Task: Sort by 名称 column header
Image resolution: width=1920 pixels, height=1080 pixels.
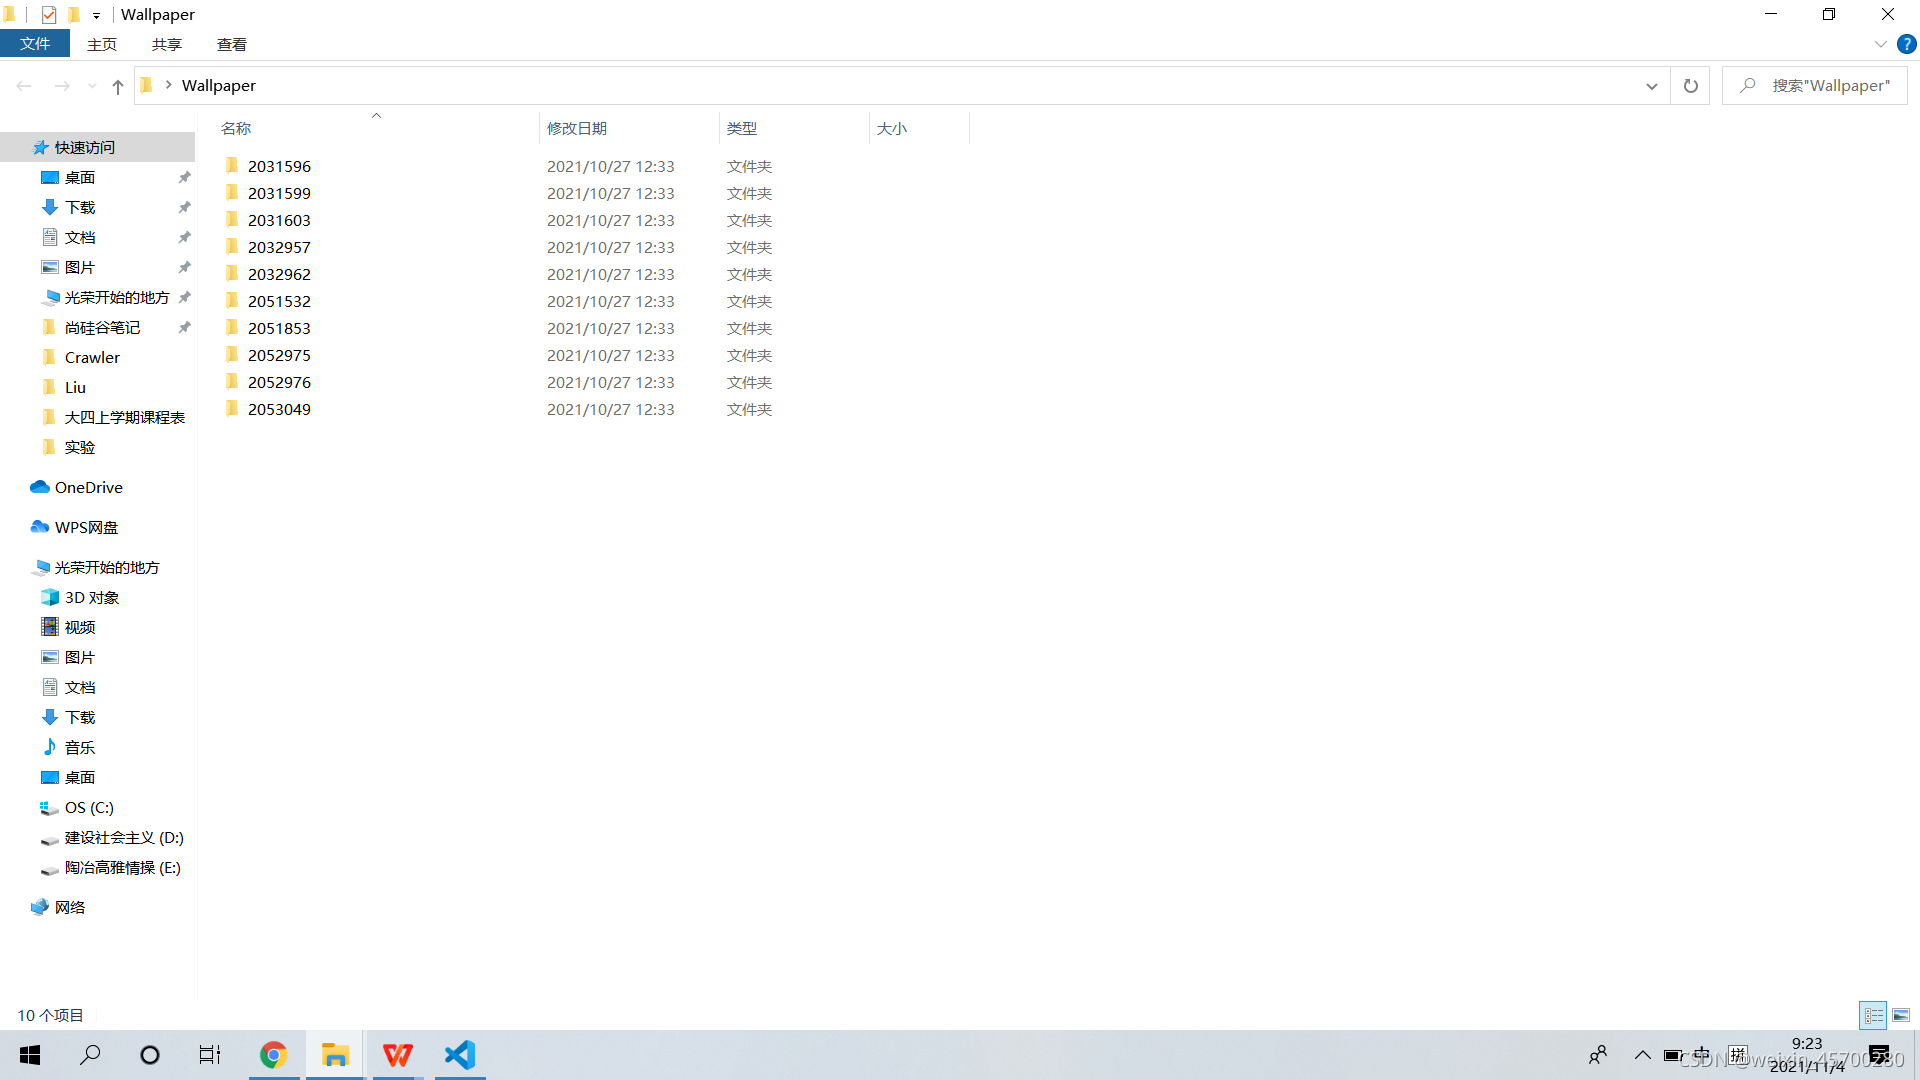Action: pyautogui.click(x=376, y=128)
